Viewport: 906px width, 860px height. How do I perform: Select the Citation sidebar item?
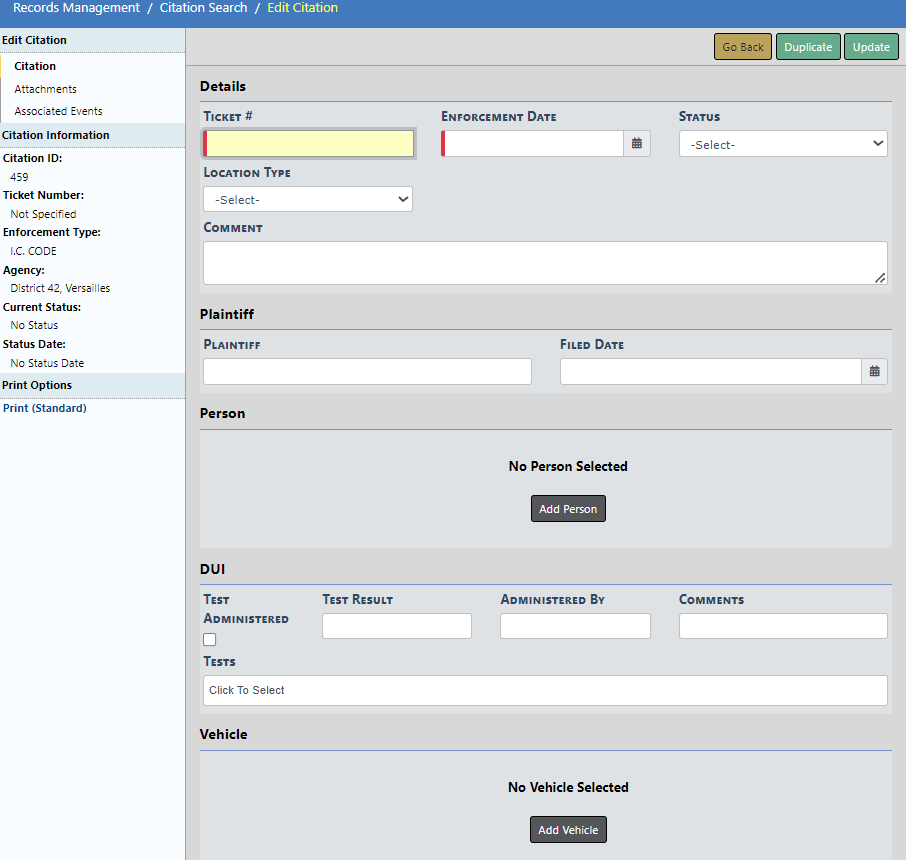click(x=35, y=66)
